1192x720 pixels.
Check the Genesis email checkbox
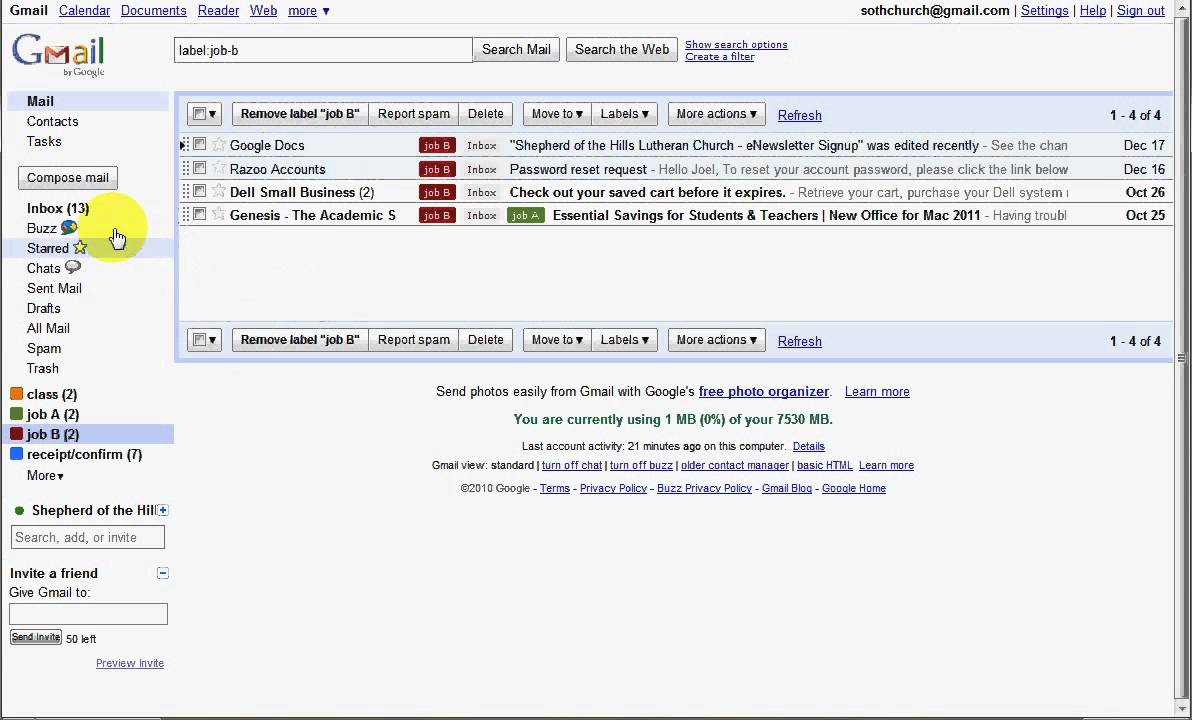pos(199,214)
